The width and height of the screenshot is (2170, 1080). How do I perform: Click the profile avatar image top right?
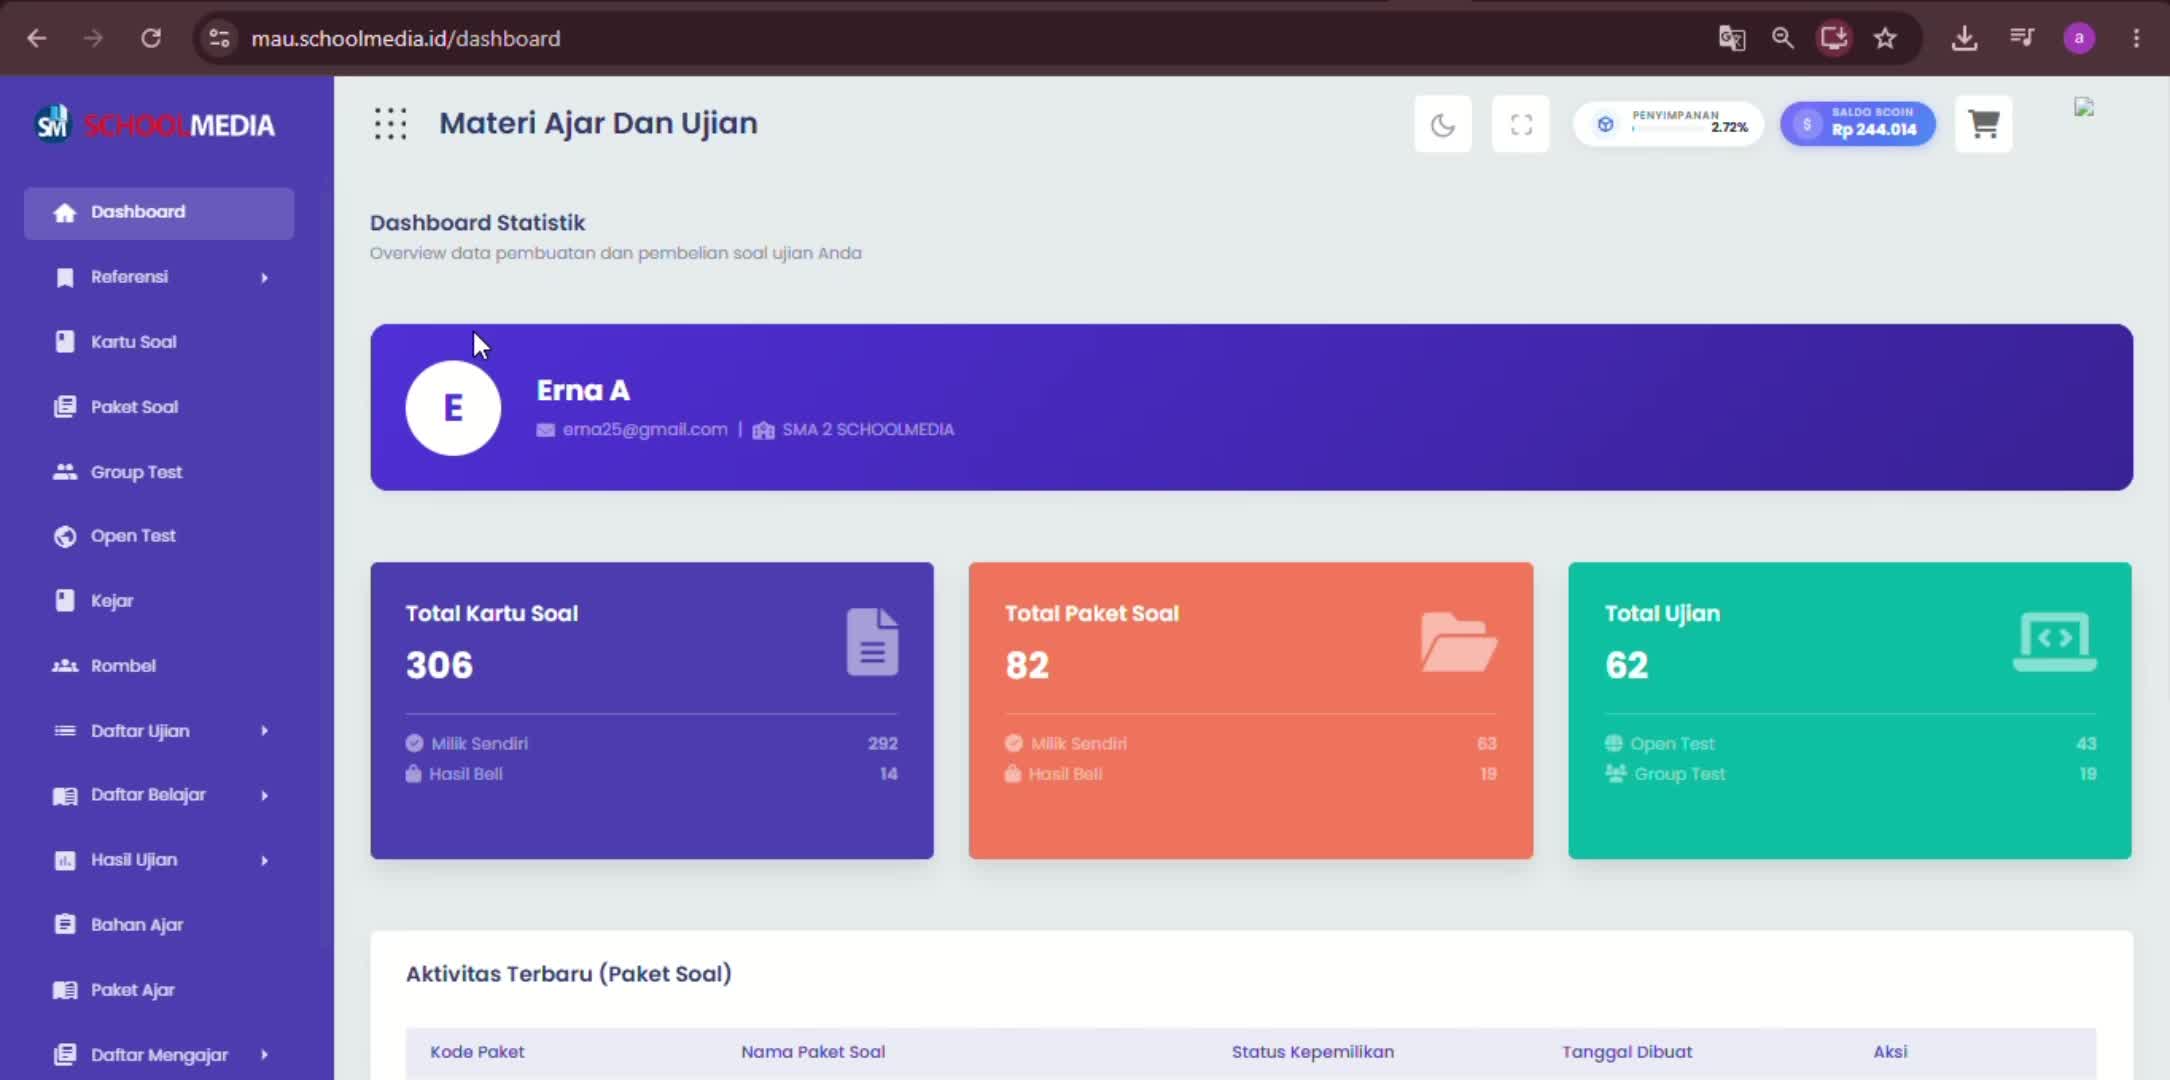point(2084,108)
